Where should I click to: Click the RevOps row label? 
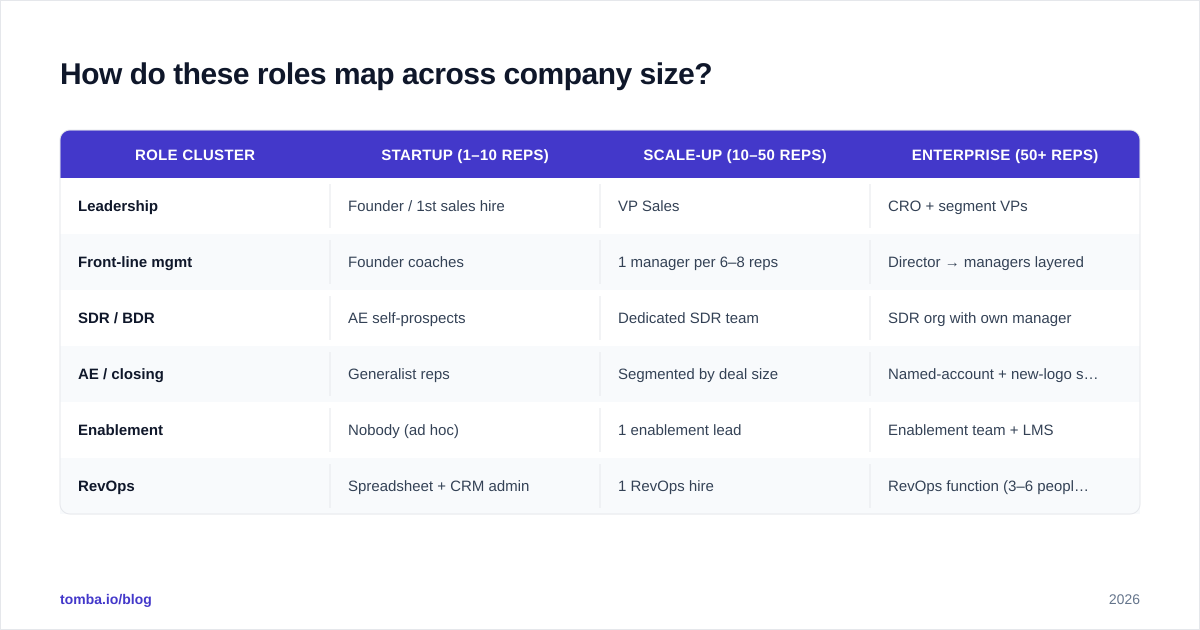pyautogui.click(x=106, y=486)
